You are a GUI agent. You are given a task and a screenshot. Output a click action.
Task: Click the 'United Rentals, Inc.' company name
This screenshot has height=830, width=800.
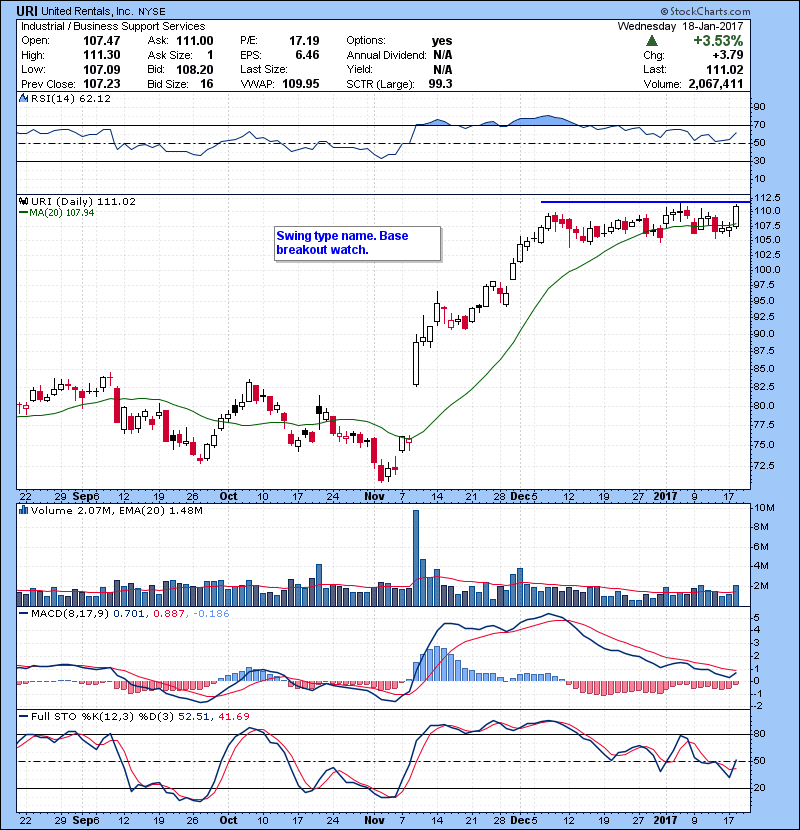[87, 11]
